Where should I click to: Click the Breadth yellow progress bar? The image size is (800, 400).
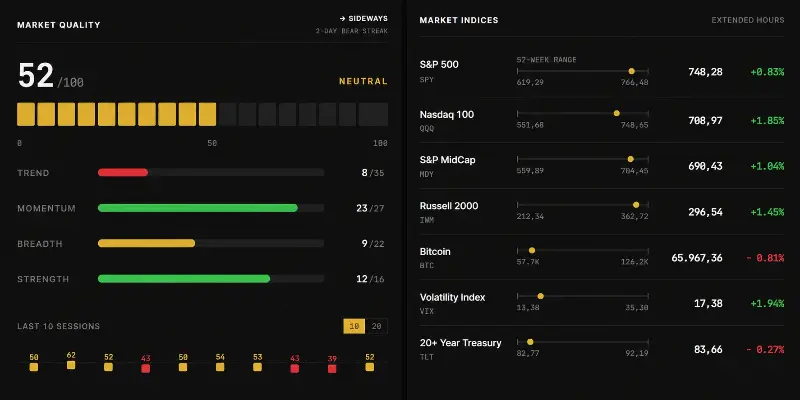146,243
